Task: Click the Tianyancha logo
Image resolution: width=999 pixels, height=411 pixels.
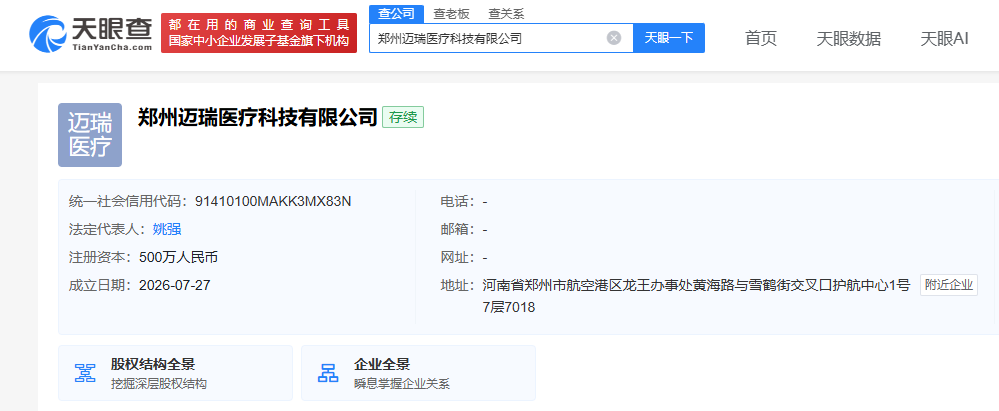Action: click(x=90, y=33)
